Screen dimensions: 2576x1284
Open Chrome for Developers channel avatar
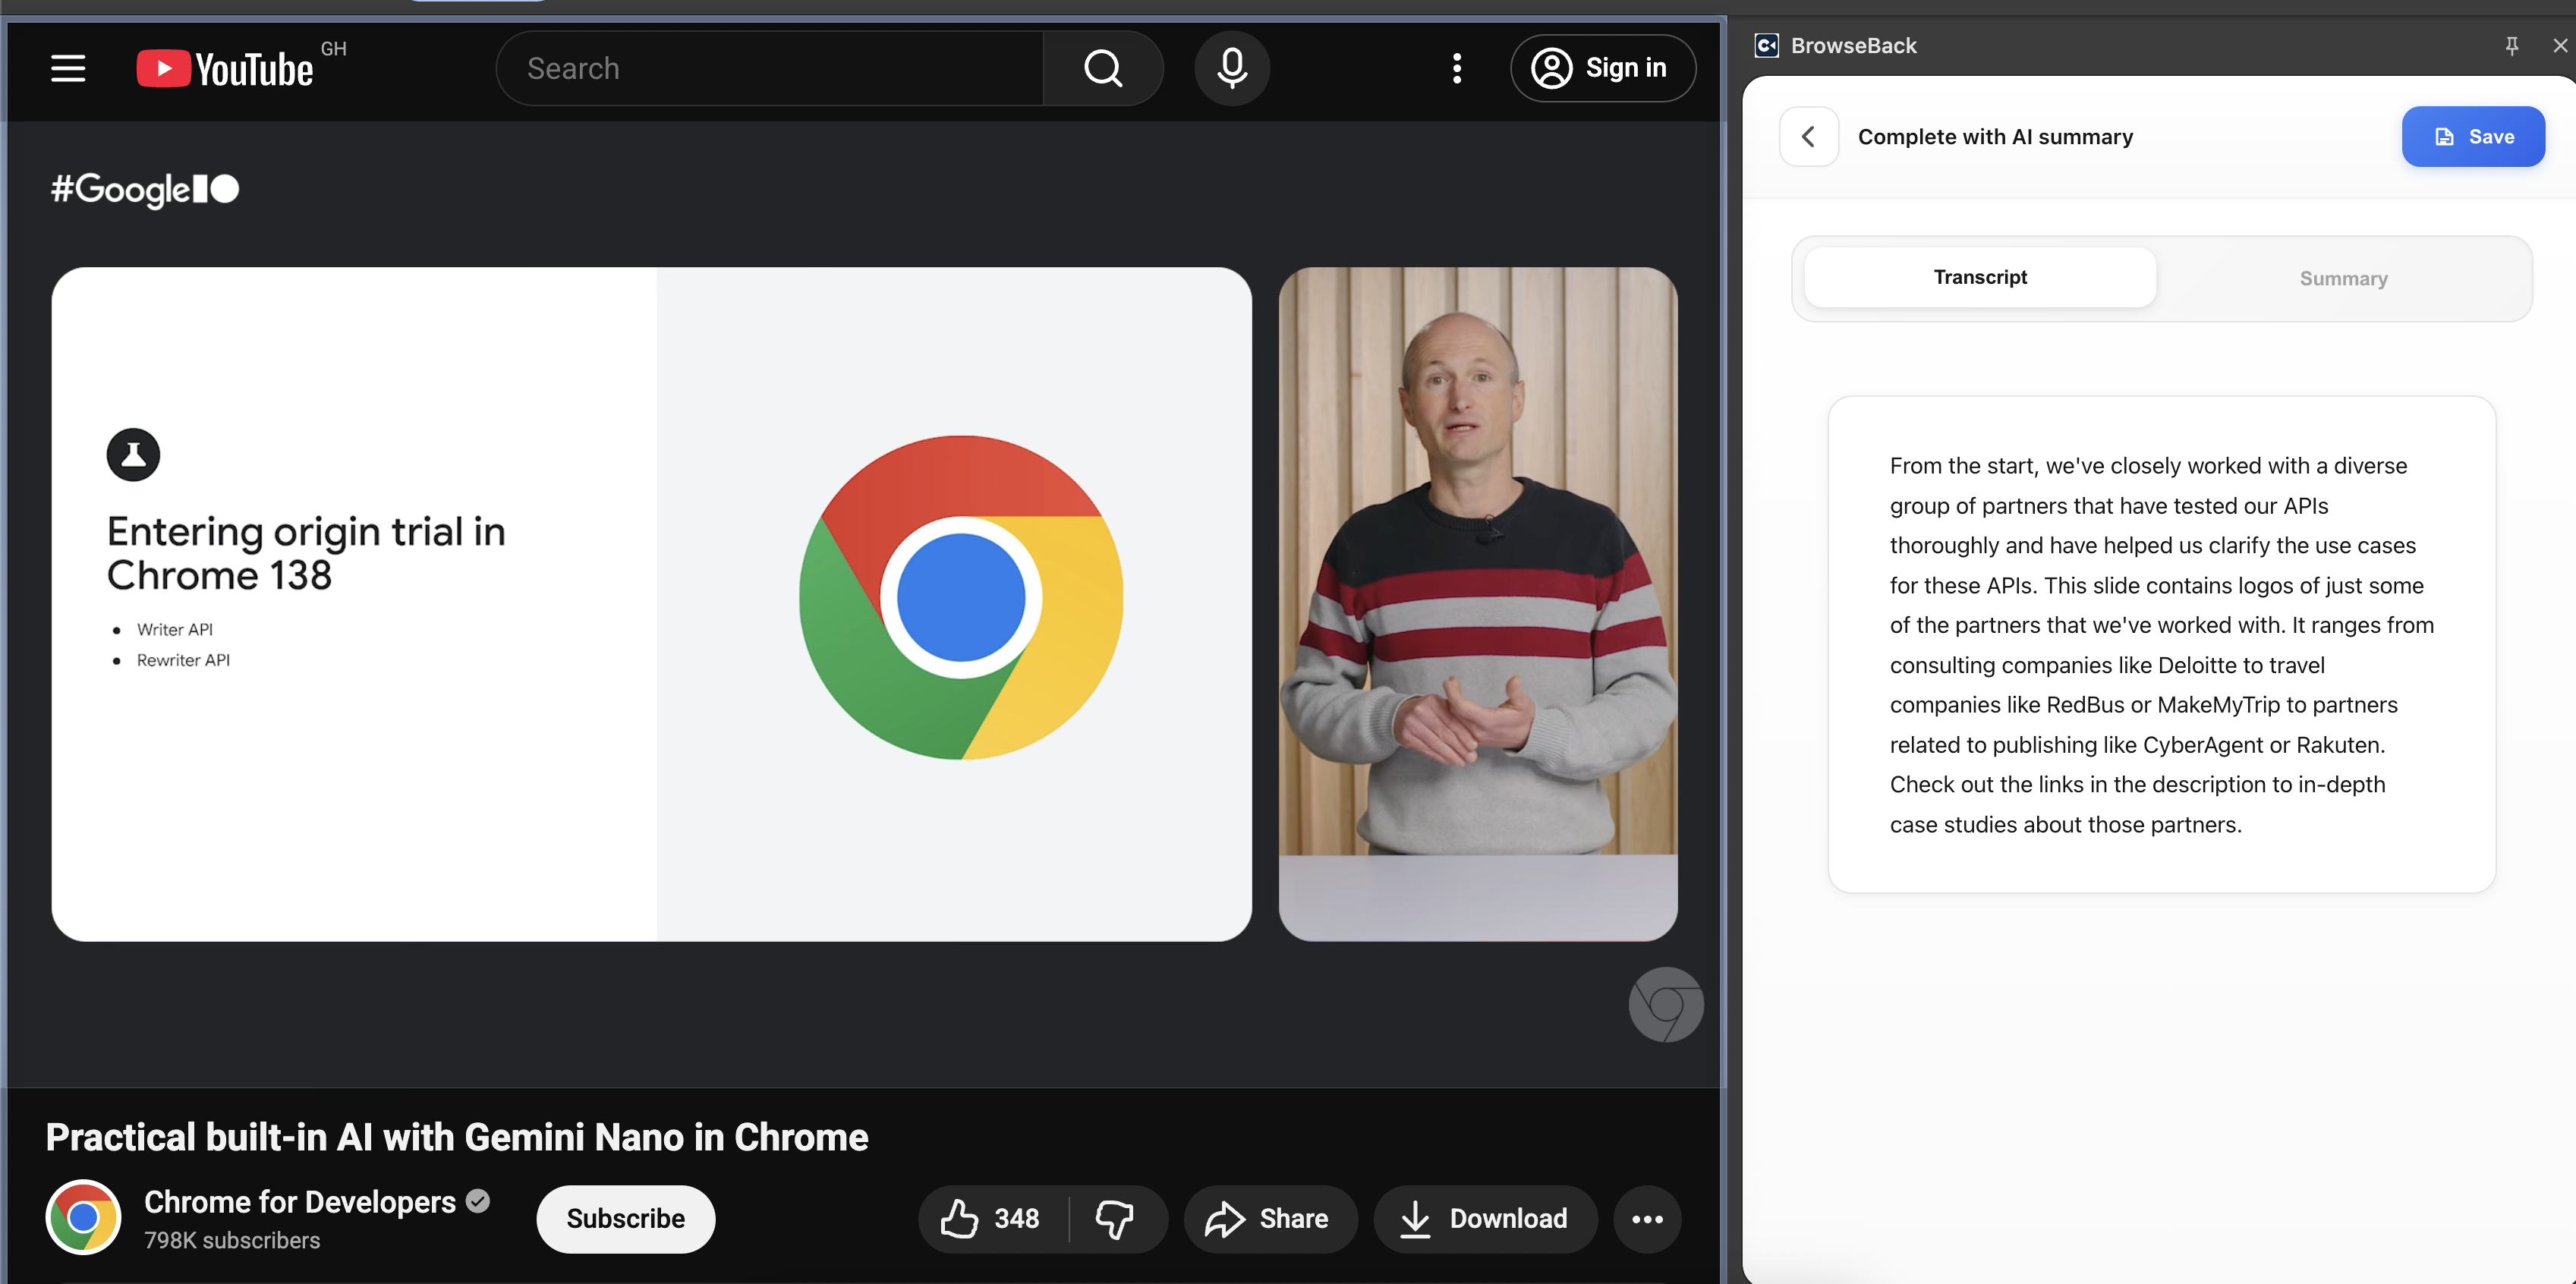tap(83, 1217)
